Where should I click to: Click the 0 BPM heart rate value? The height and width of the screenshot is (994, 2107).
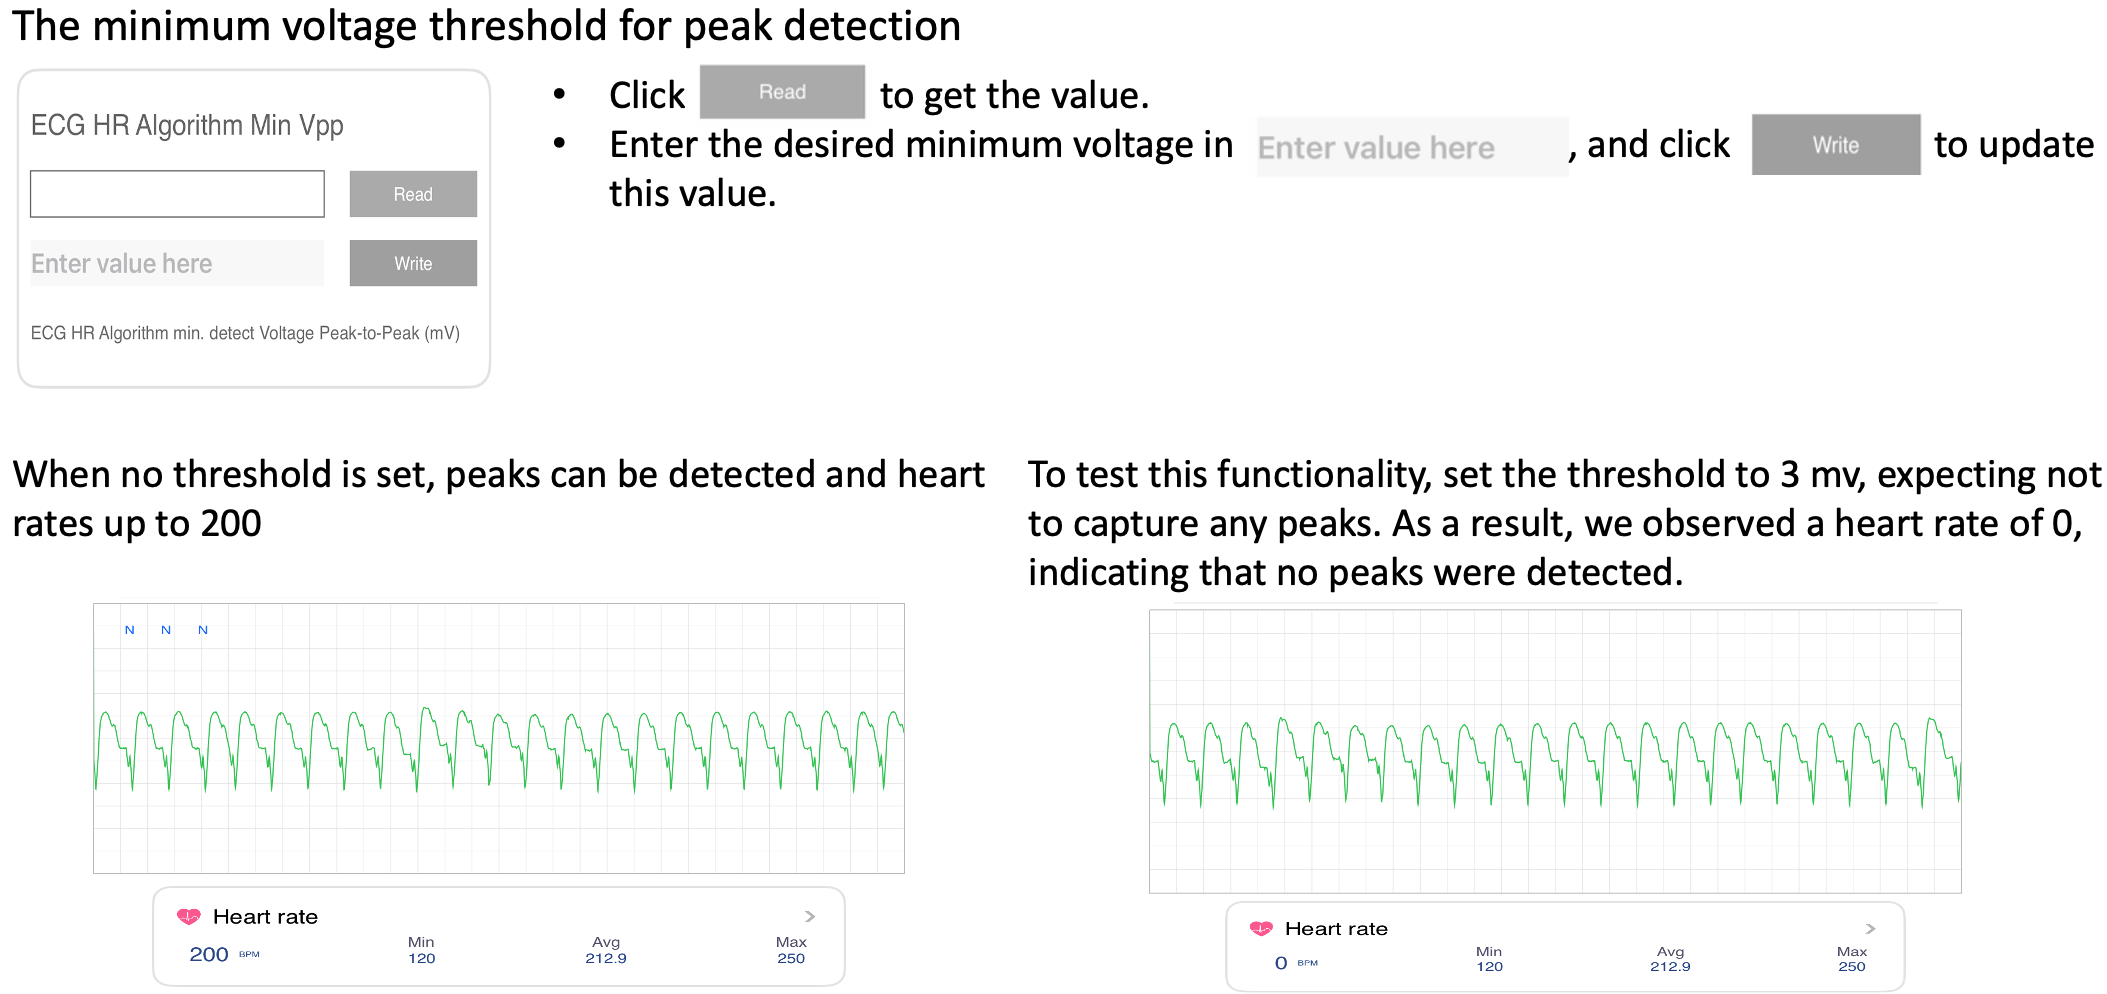click(x=1281, y=963)
